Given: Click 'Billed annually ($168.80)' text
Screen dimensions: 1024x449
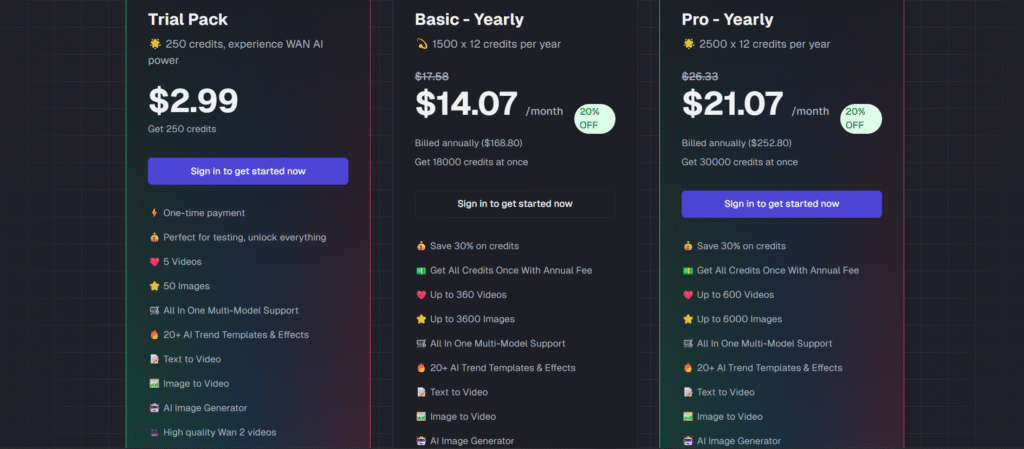Looking at the screenshot, I should (468, 143).
